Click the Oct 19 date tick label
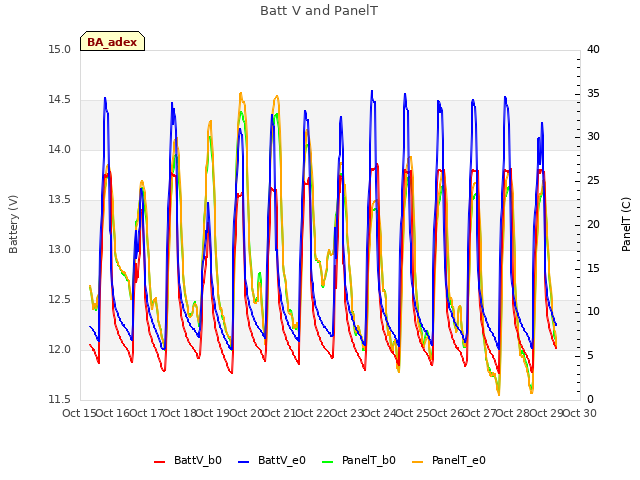The height and width of the screenshot is (480, 640). [x=213, y=414]
